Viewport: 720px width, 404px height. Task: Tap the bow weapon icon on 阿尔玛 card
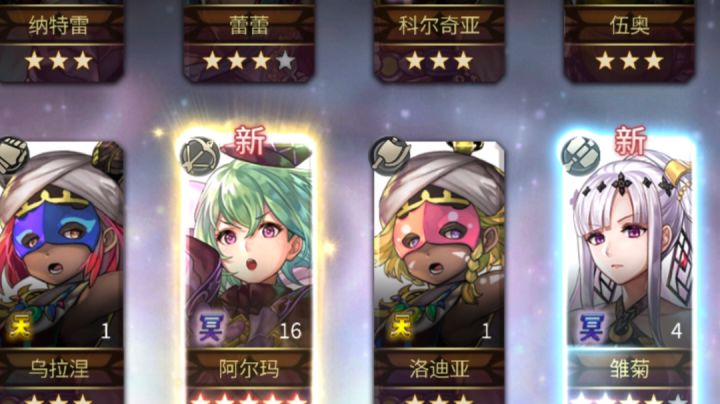(199, 157)
